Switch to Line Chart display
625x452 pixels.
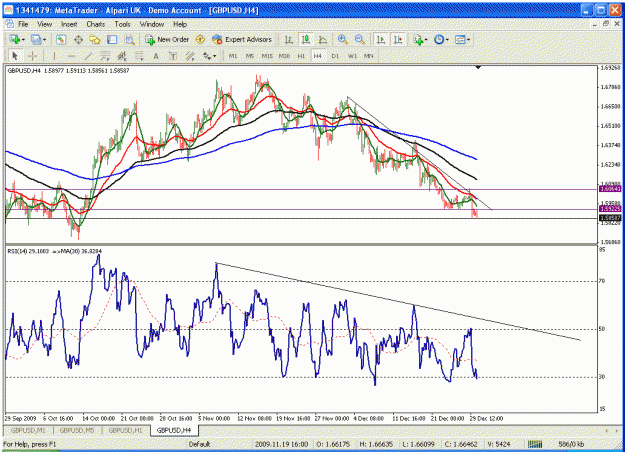(x=323, y=39)
